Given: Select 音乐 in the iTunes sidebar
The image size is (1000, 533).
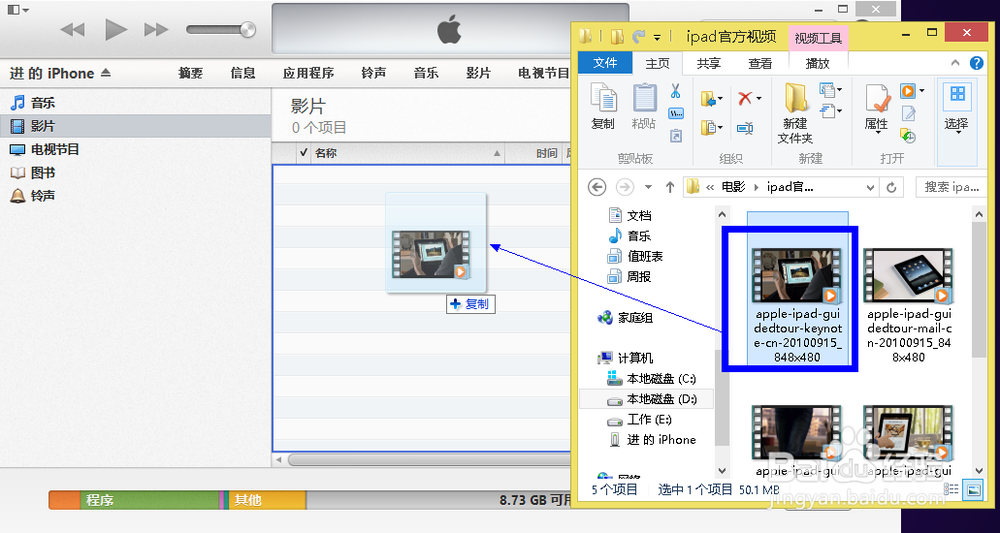Looking at the screenshot, I should click(x=135, y=103).
